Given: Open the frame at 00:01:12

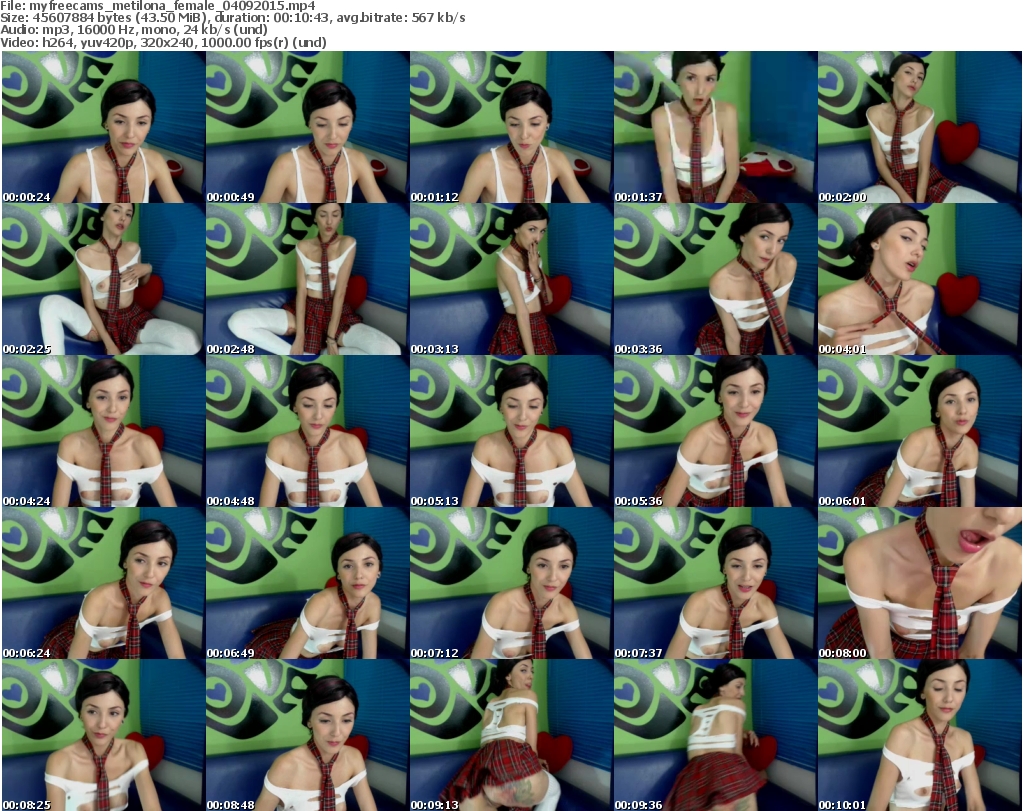Looking at the screenshot, I should 511,127.
